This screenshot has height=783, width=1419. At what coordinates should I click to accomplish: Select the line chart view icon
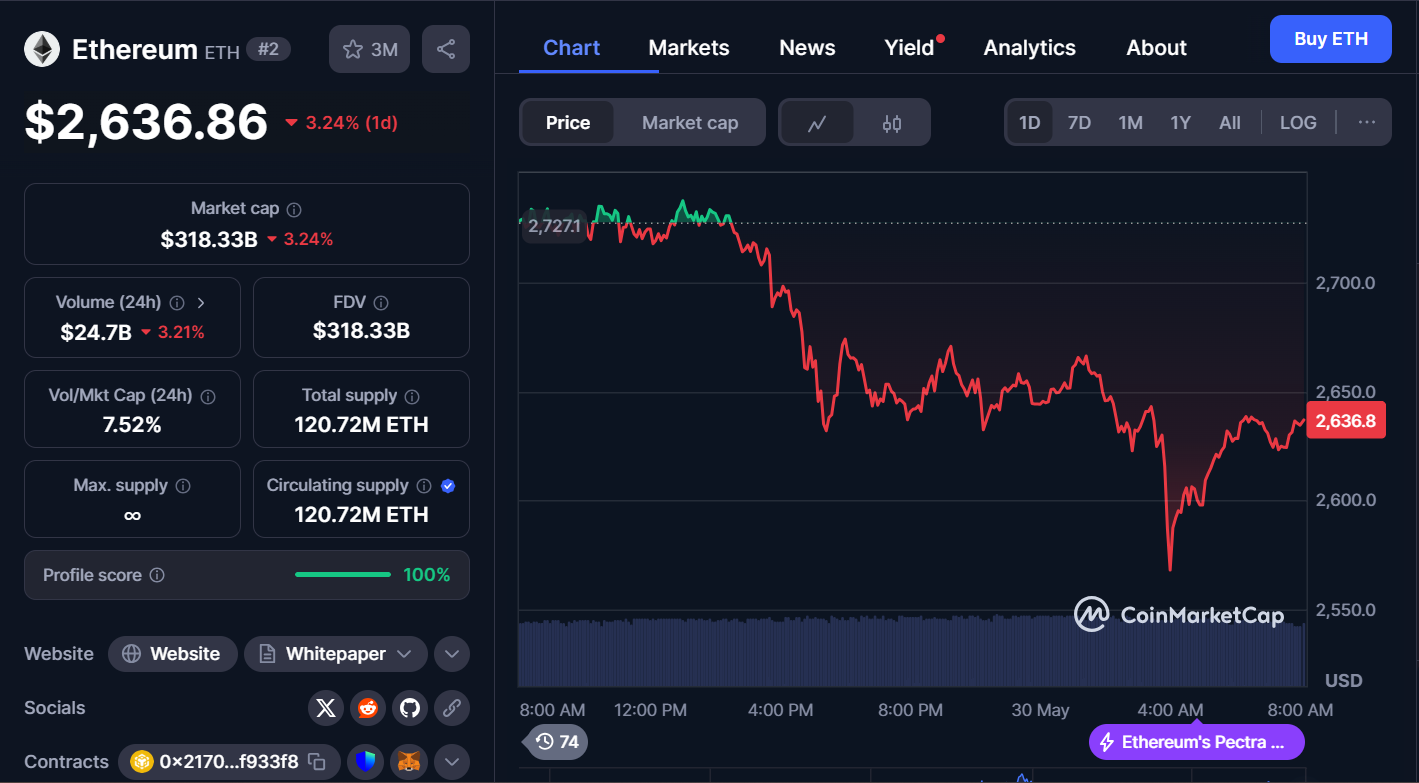coord(817,123)
